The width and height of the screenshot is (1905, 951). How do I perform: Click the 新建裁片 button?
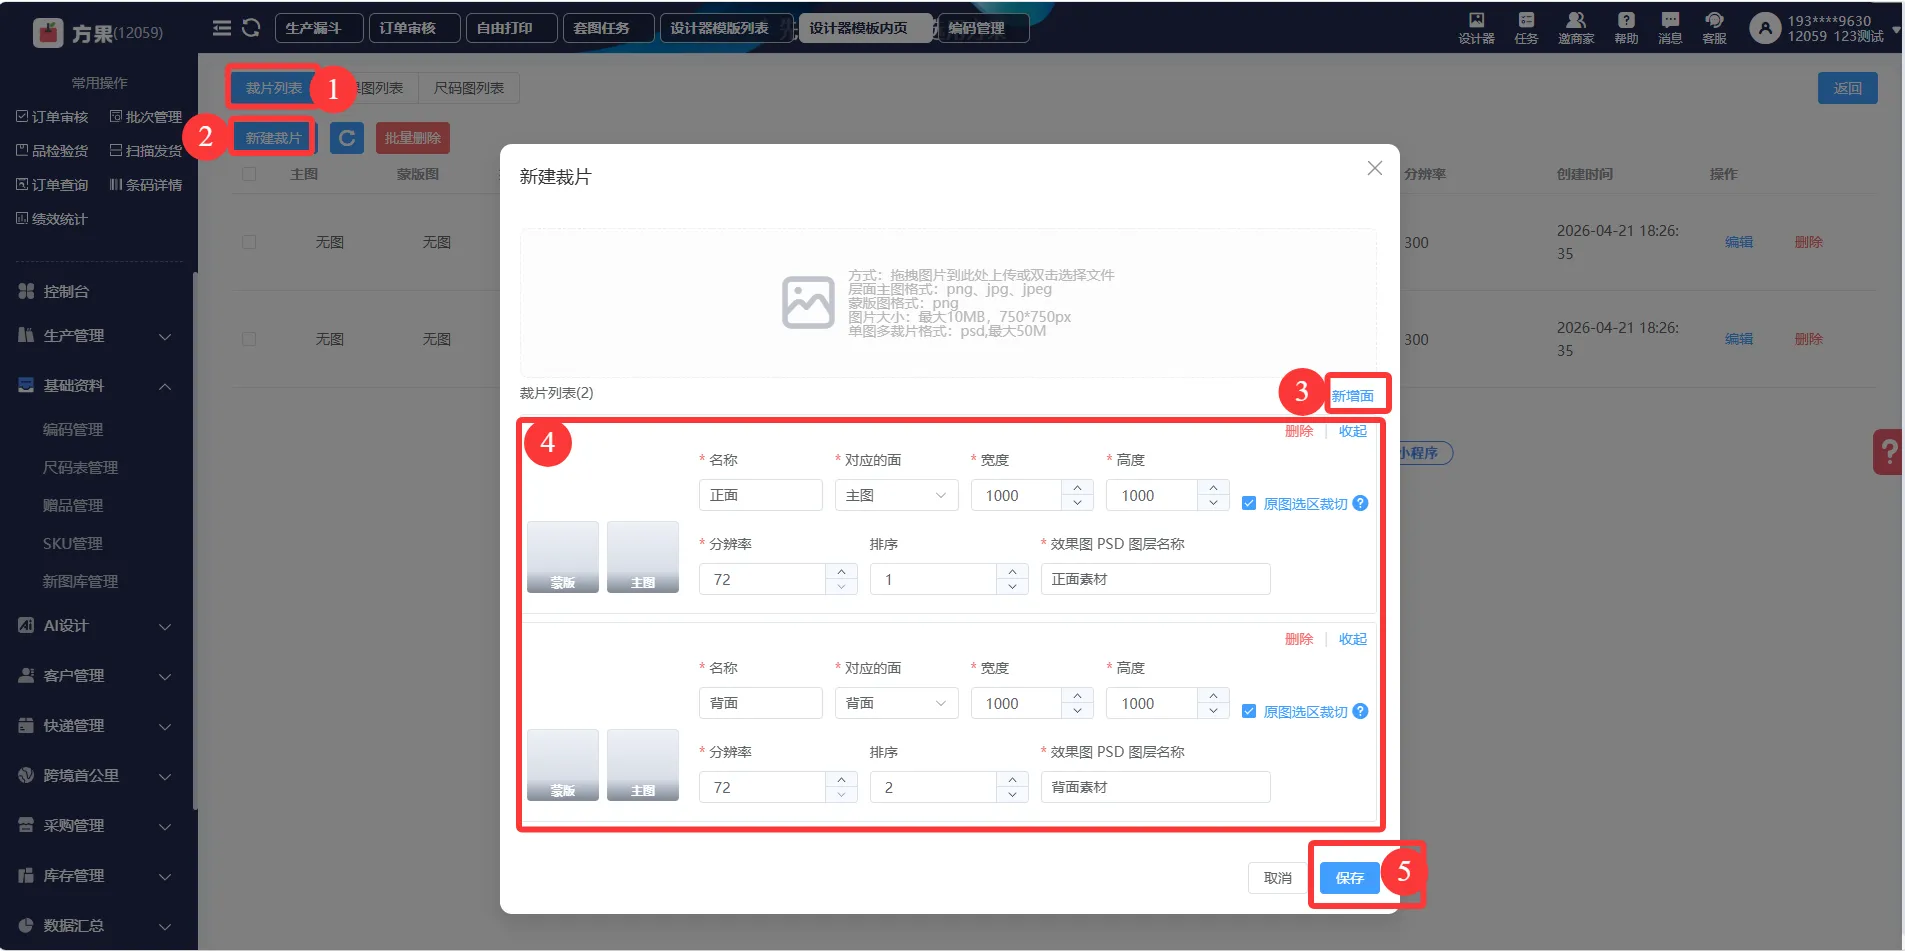[x=274, y=138]
